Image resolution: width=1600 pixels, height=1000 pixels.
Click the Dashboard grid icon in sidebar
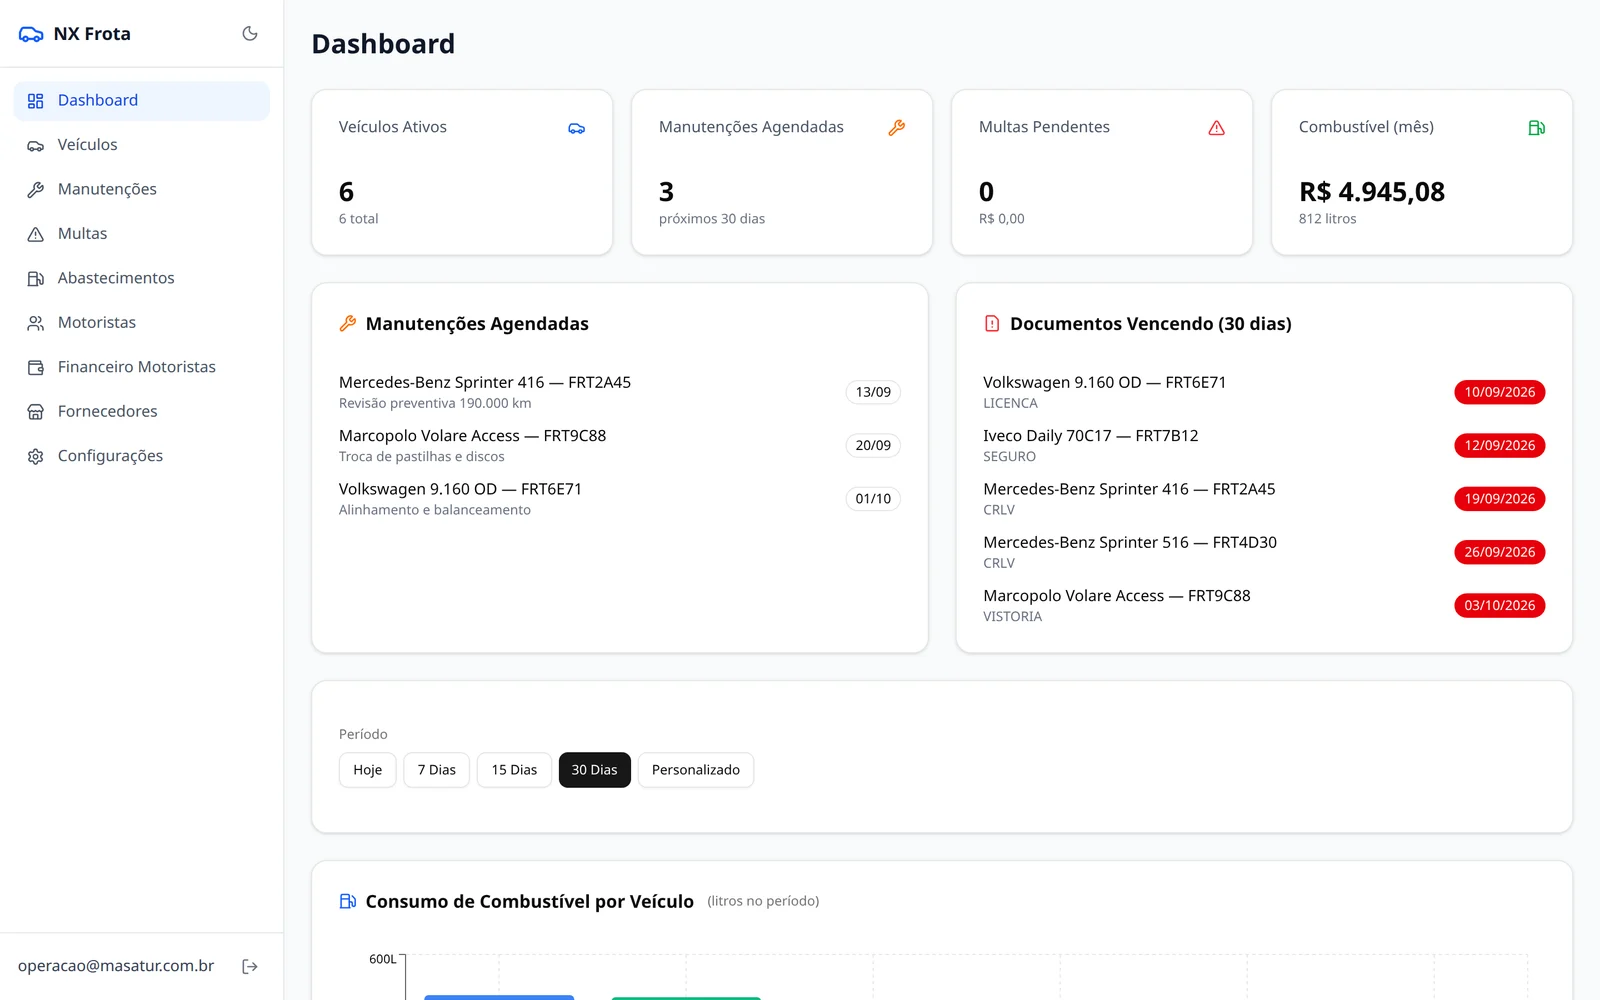point(36,101)
